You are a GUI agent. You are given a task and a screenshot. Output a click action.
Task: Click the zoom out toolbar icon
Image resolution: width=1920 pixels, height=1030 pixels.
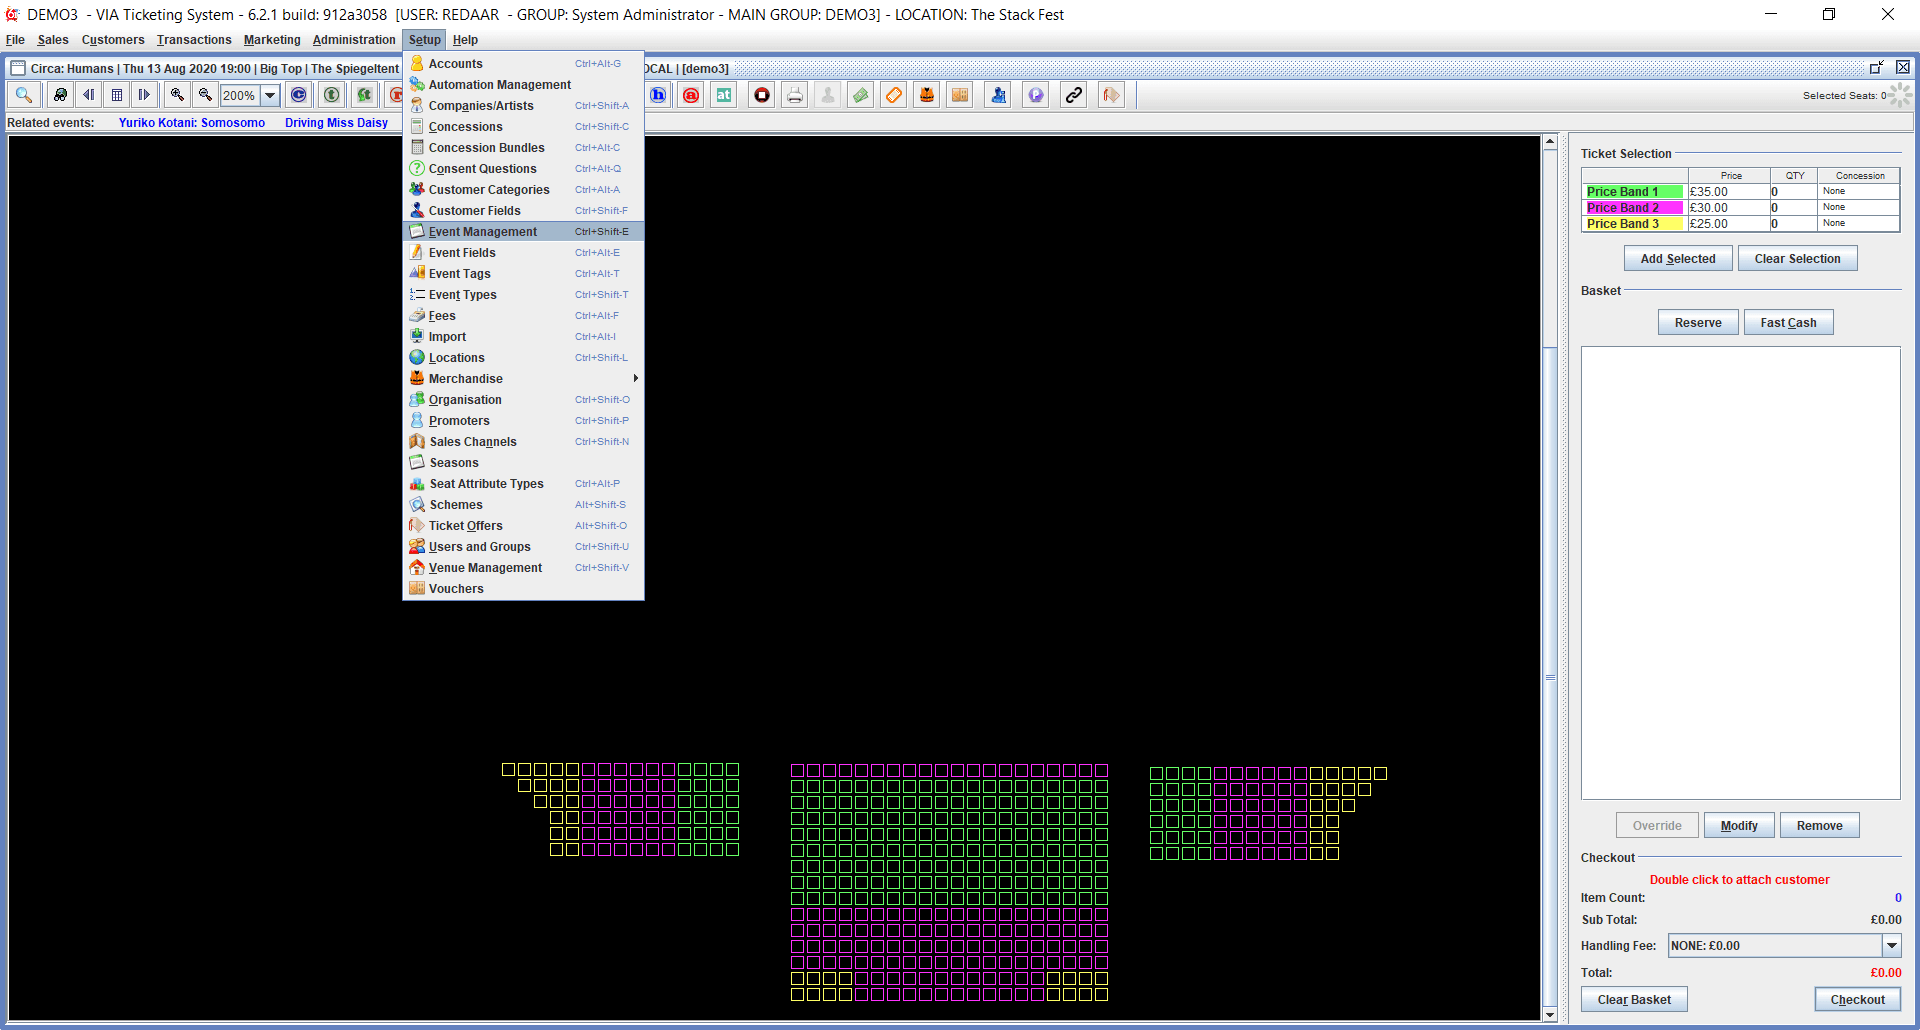click(205, 95)
